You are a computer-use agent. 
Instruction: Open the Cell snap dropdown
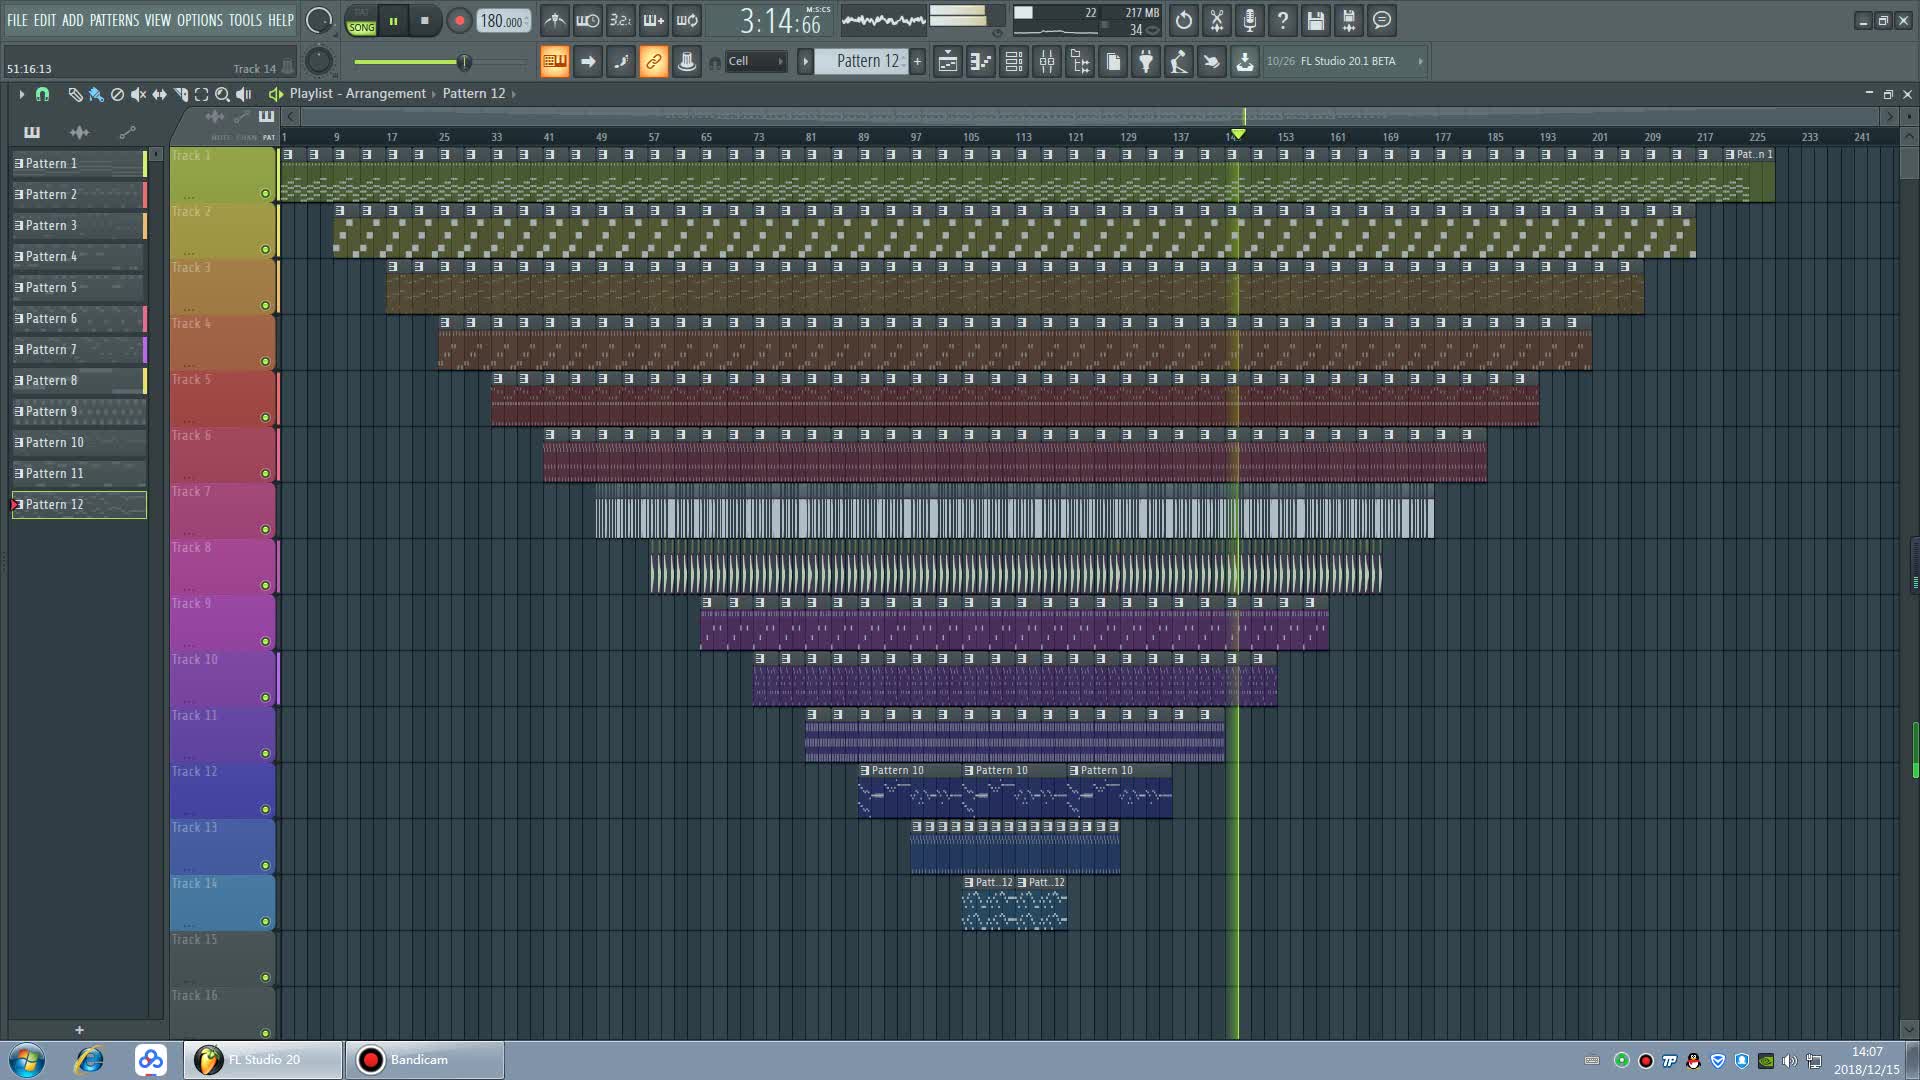click(x=756, y=61)
